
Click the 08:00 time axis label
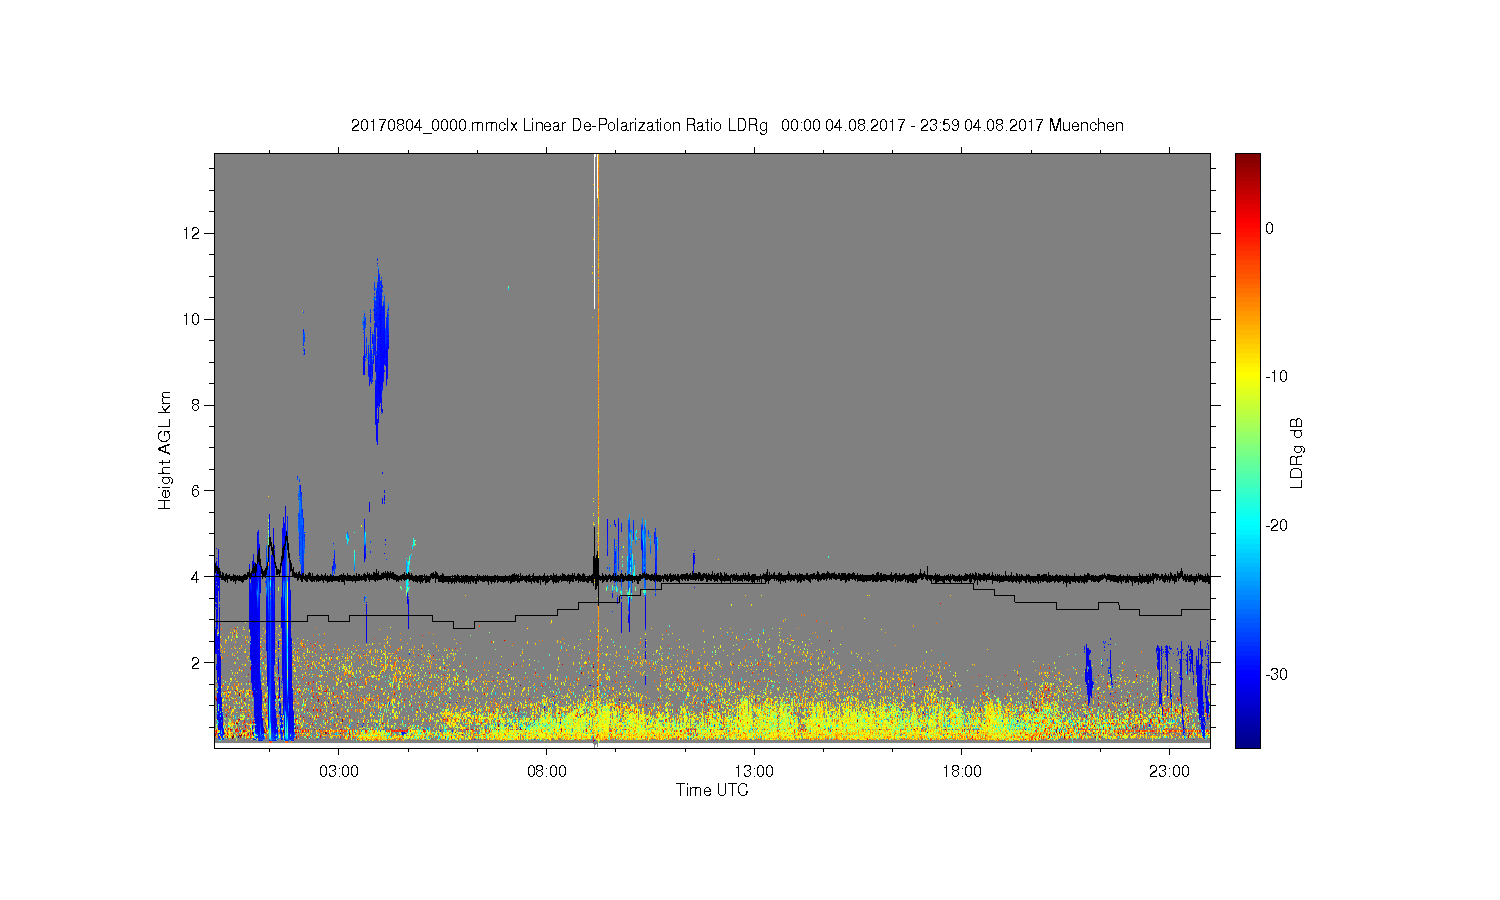[x=547, y=771]
